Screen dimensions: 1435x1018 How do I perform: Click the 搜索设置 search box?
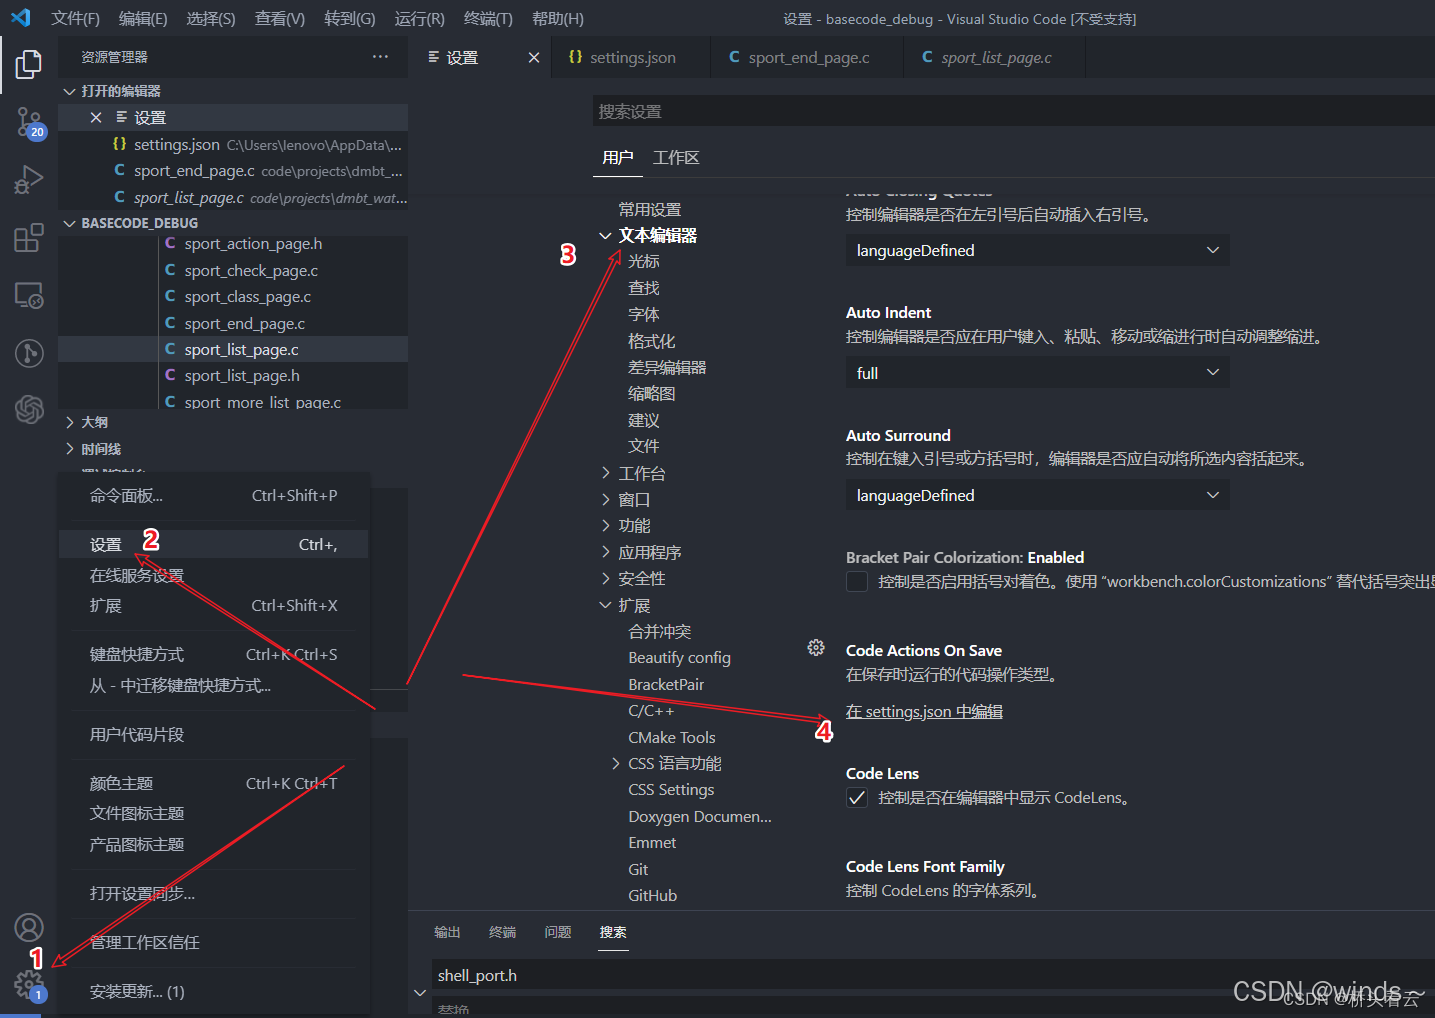coord(1013,111)
